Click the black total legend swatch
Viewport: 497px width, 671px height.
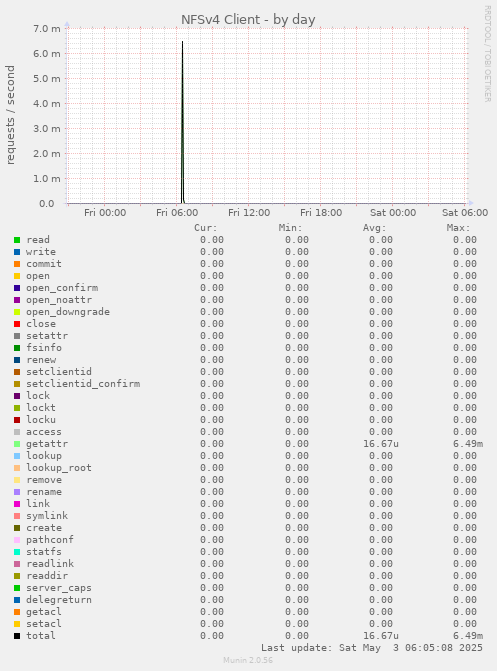pos(17,636)
